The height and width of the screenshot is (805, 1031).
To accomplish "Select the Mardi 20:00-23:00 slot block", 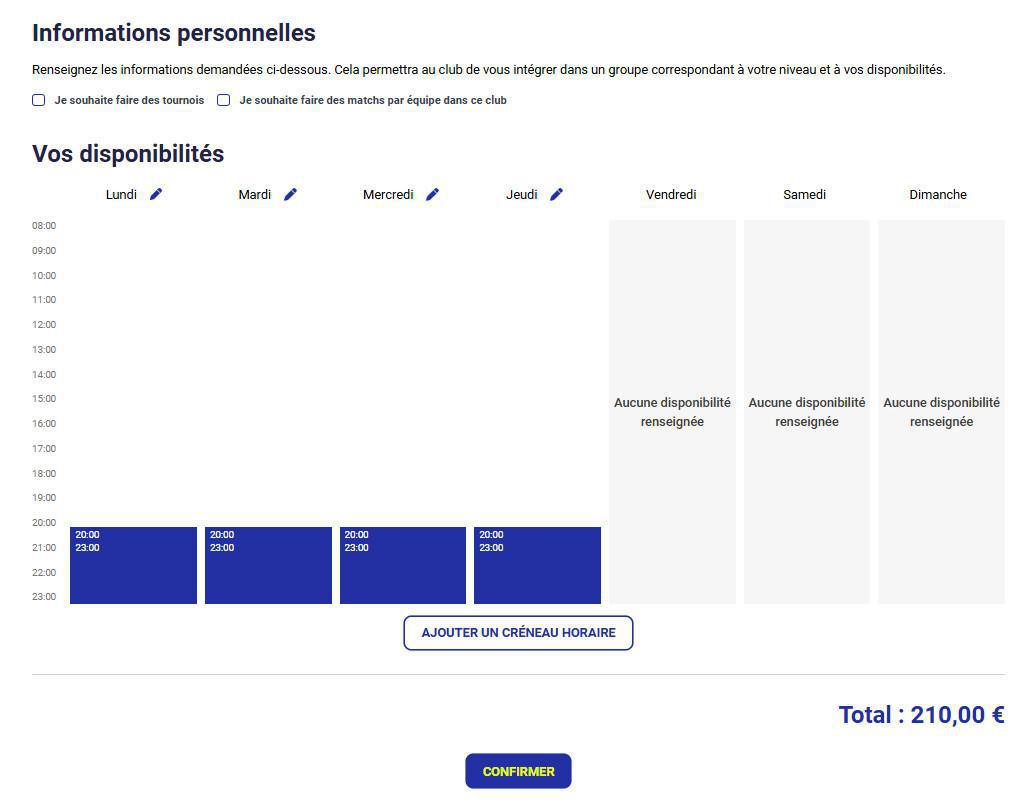I will [x=268, y=565].
